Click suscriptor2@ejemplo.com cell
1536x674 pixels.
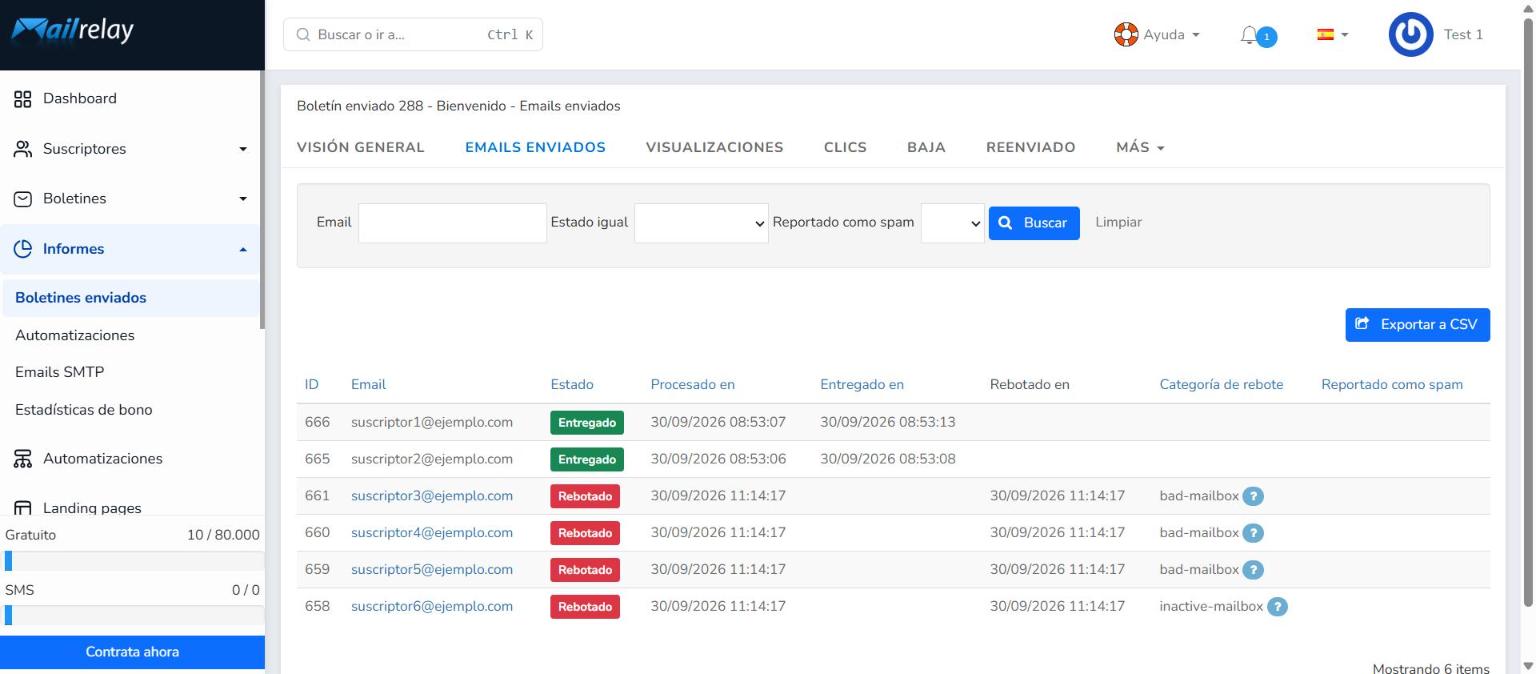pyautogui.click(x=432, y=459)
